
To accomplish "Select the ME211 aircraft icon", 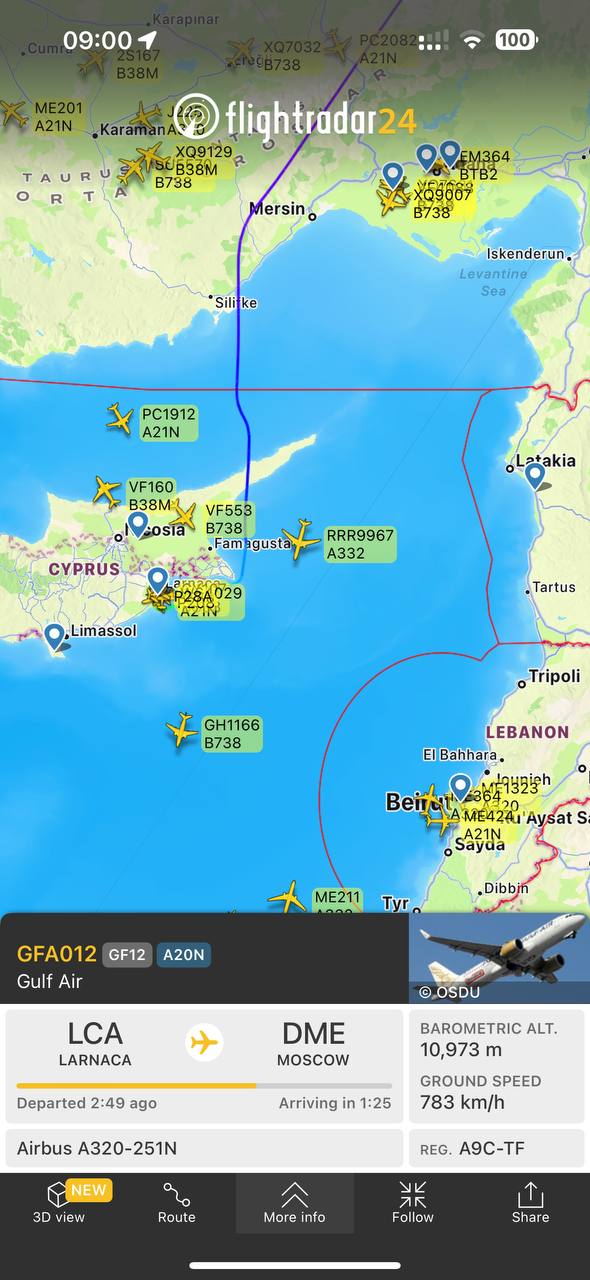I will (x=288, y=897).
